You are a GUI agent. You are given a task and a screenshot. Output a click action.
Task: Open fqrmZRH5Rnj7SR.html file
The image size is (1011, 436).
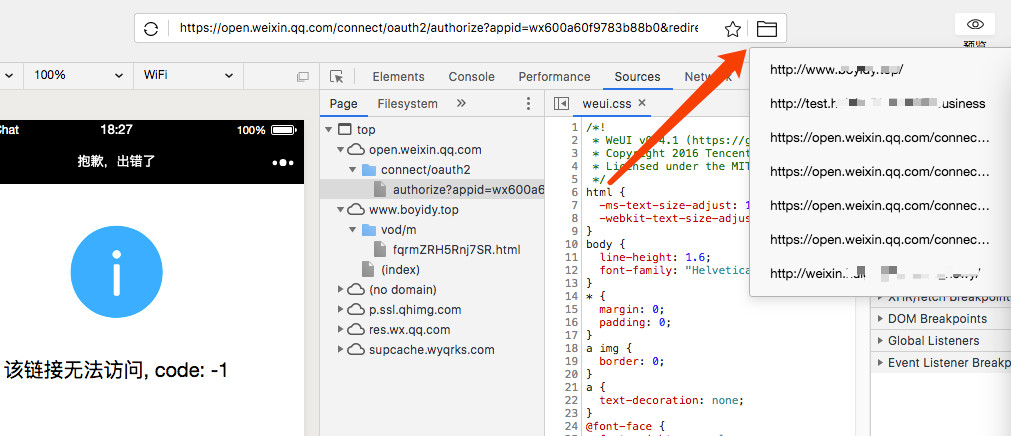(456, 250)
